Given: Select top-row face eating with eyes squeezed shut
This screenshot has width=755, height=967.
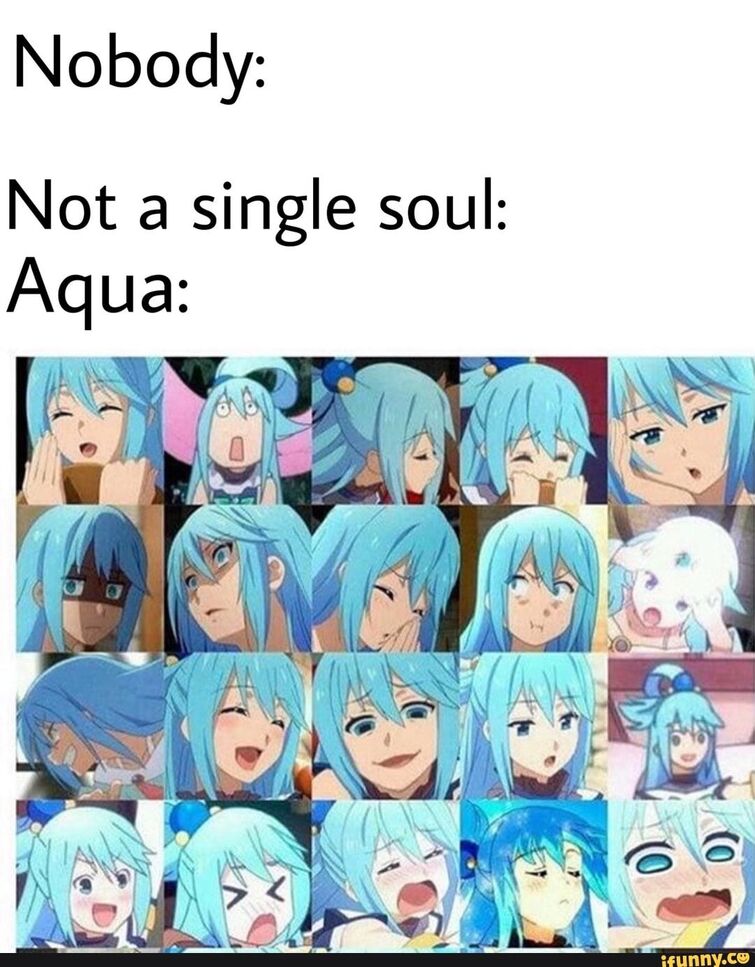Looking at the screenshot, I should (534, 430).
